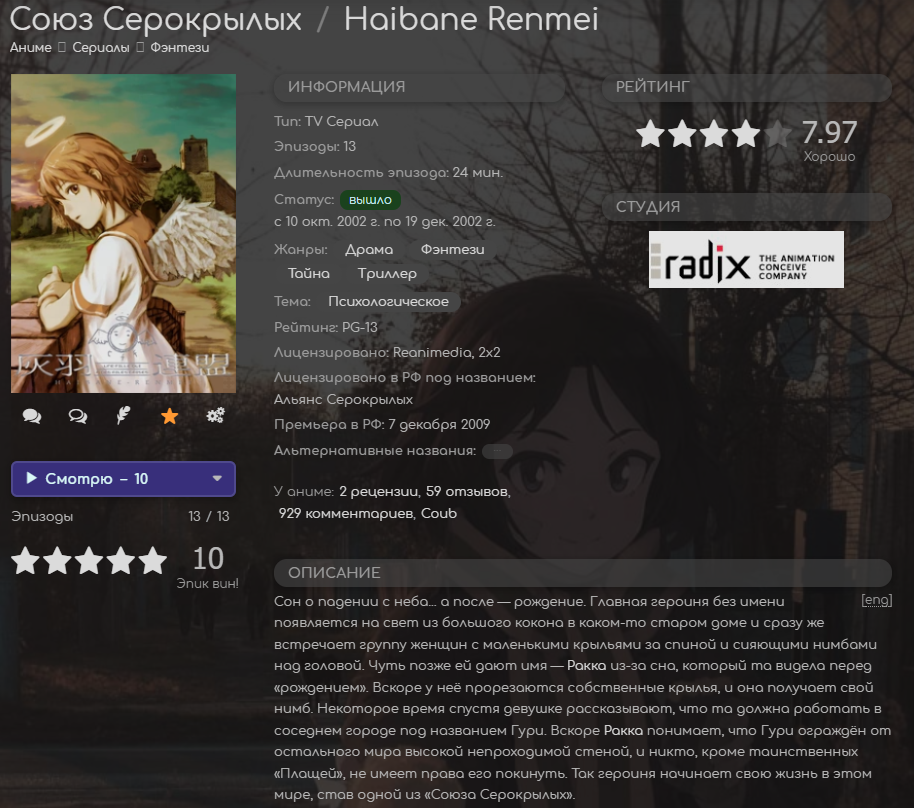Click the Лицензировано: Reanimedia, 2x2 line

tap(387, 352)
